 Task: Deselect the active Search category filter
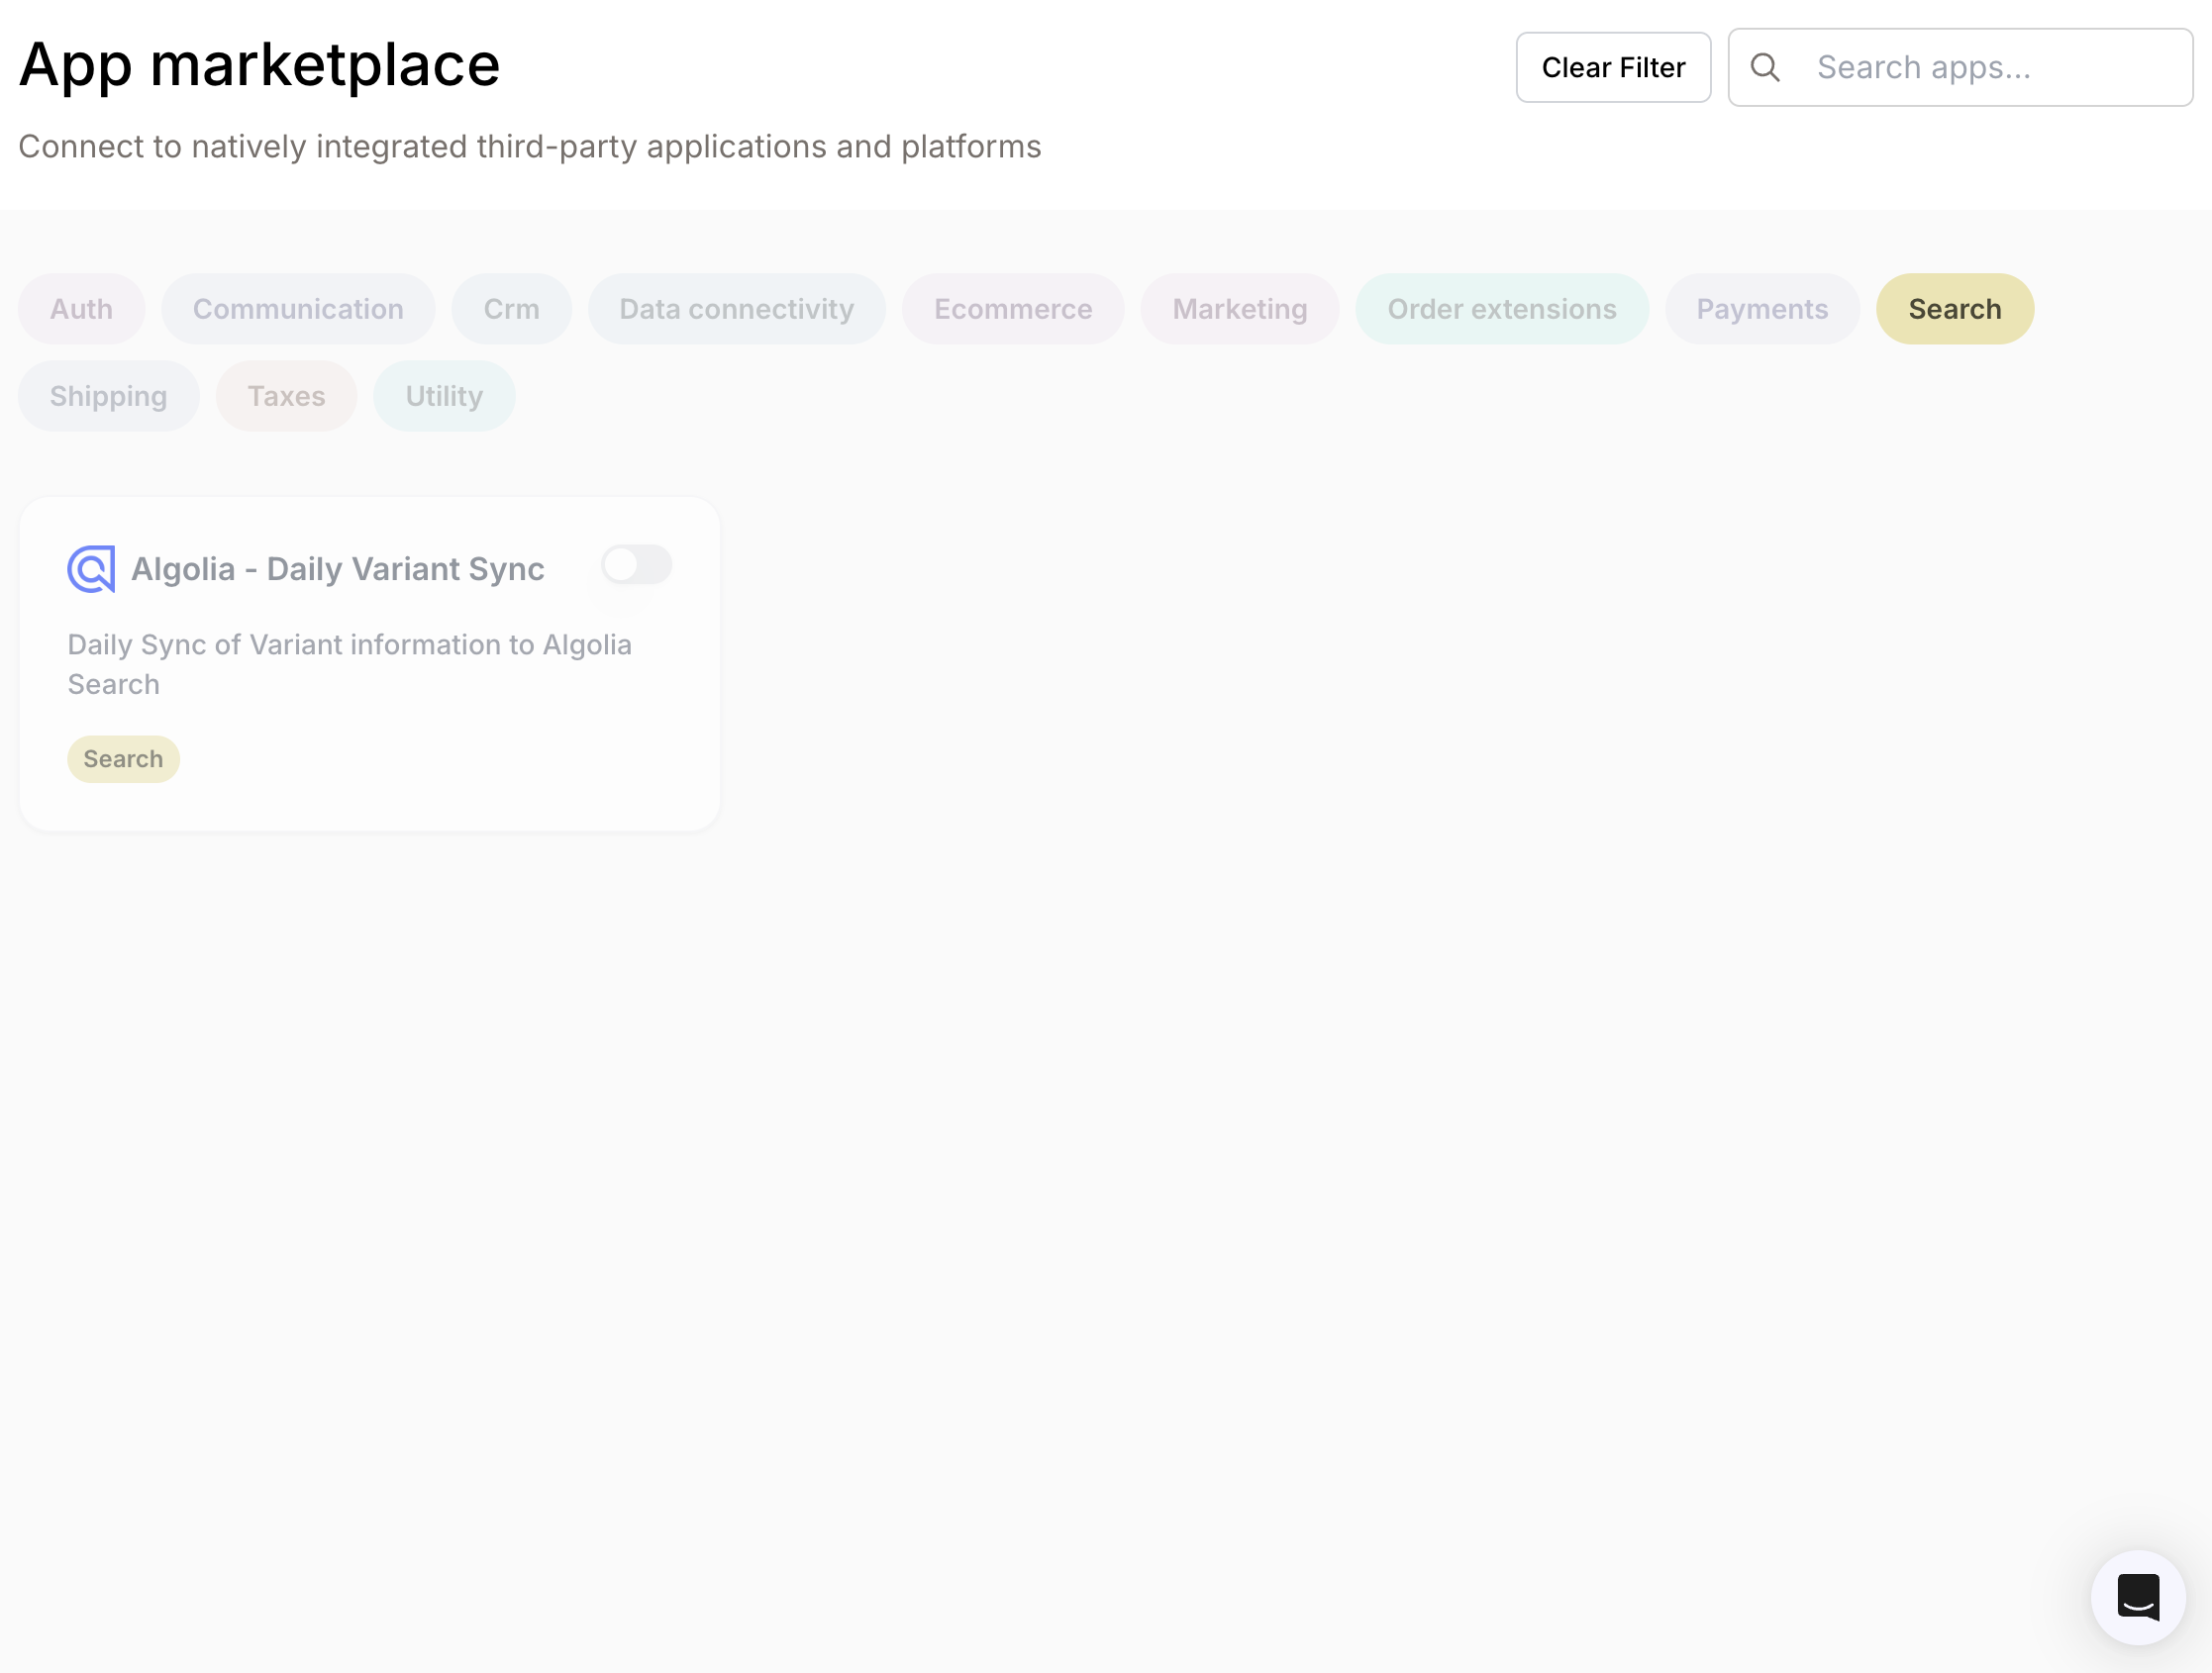pyautogui.click(x=1954, y=308)
